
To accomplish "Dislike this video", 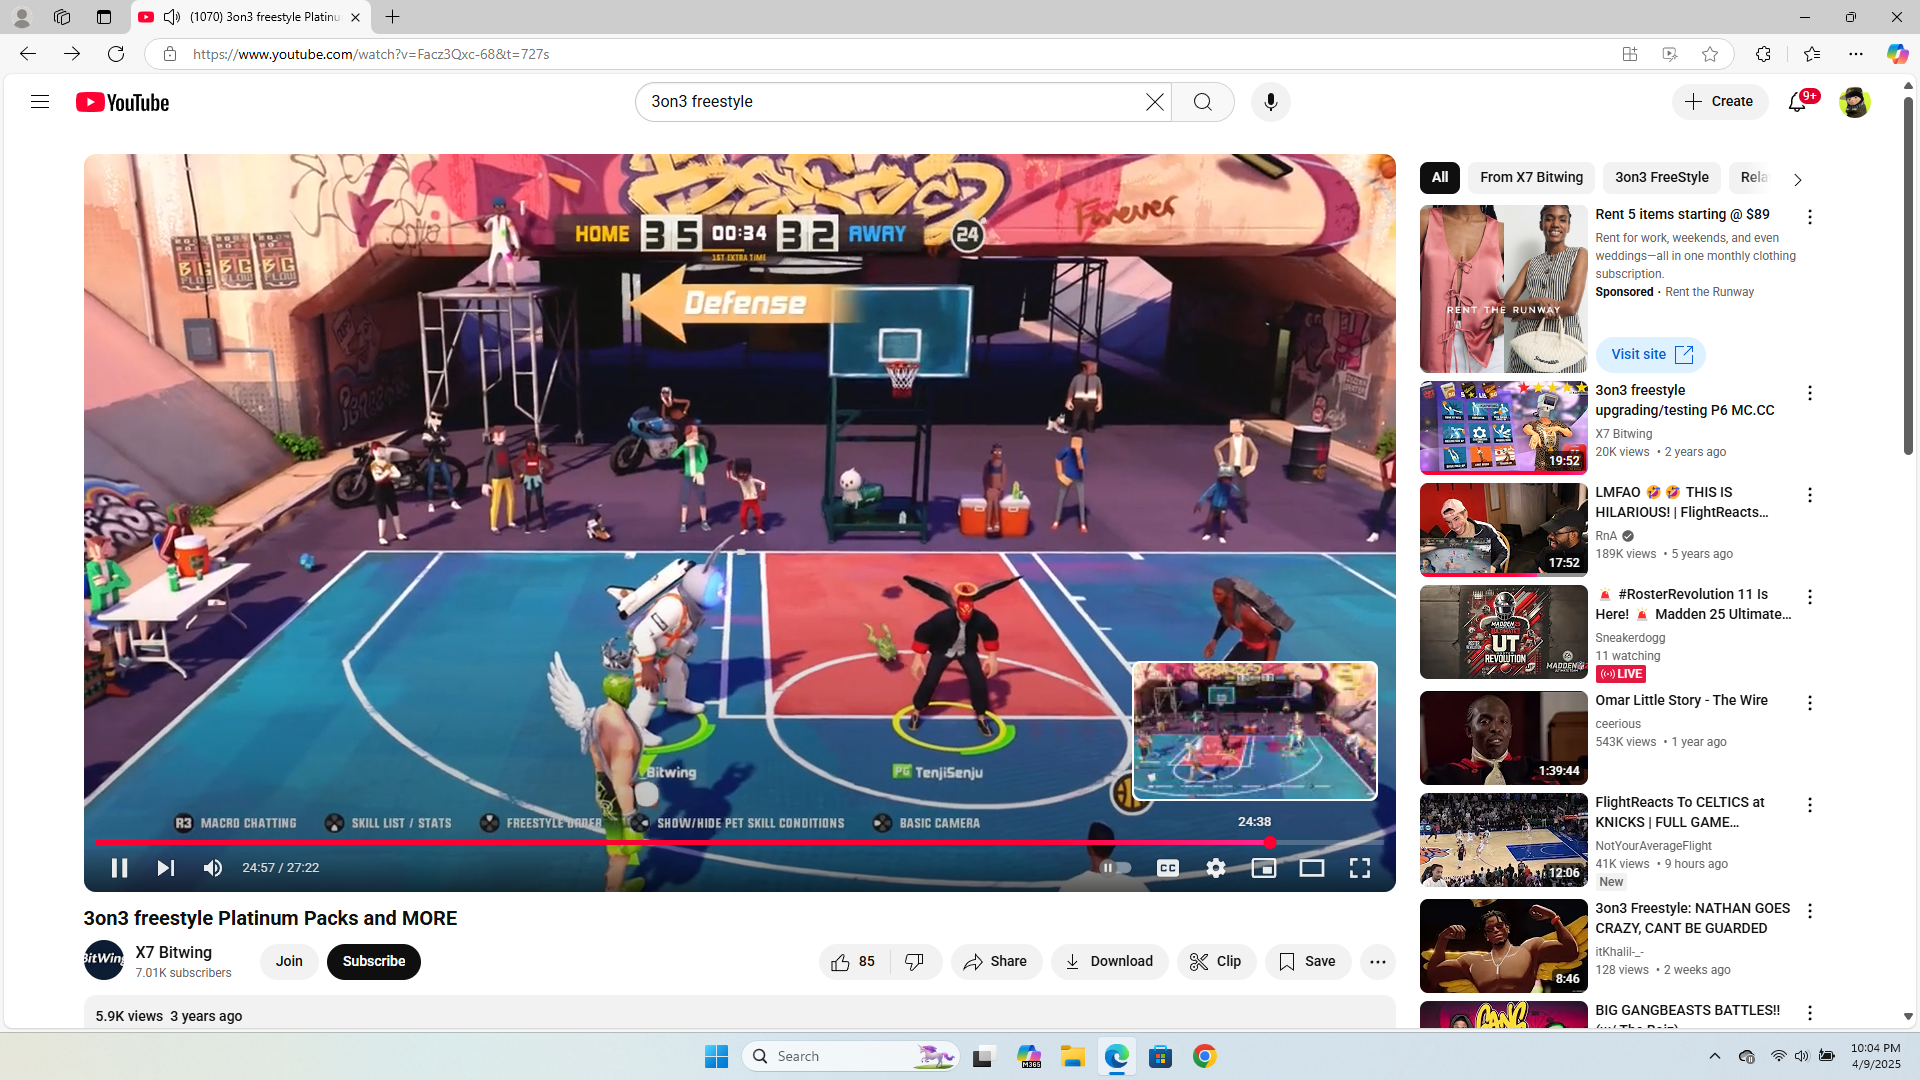I will tap(915, 962).
